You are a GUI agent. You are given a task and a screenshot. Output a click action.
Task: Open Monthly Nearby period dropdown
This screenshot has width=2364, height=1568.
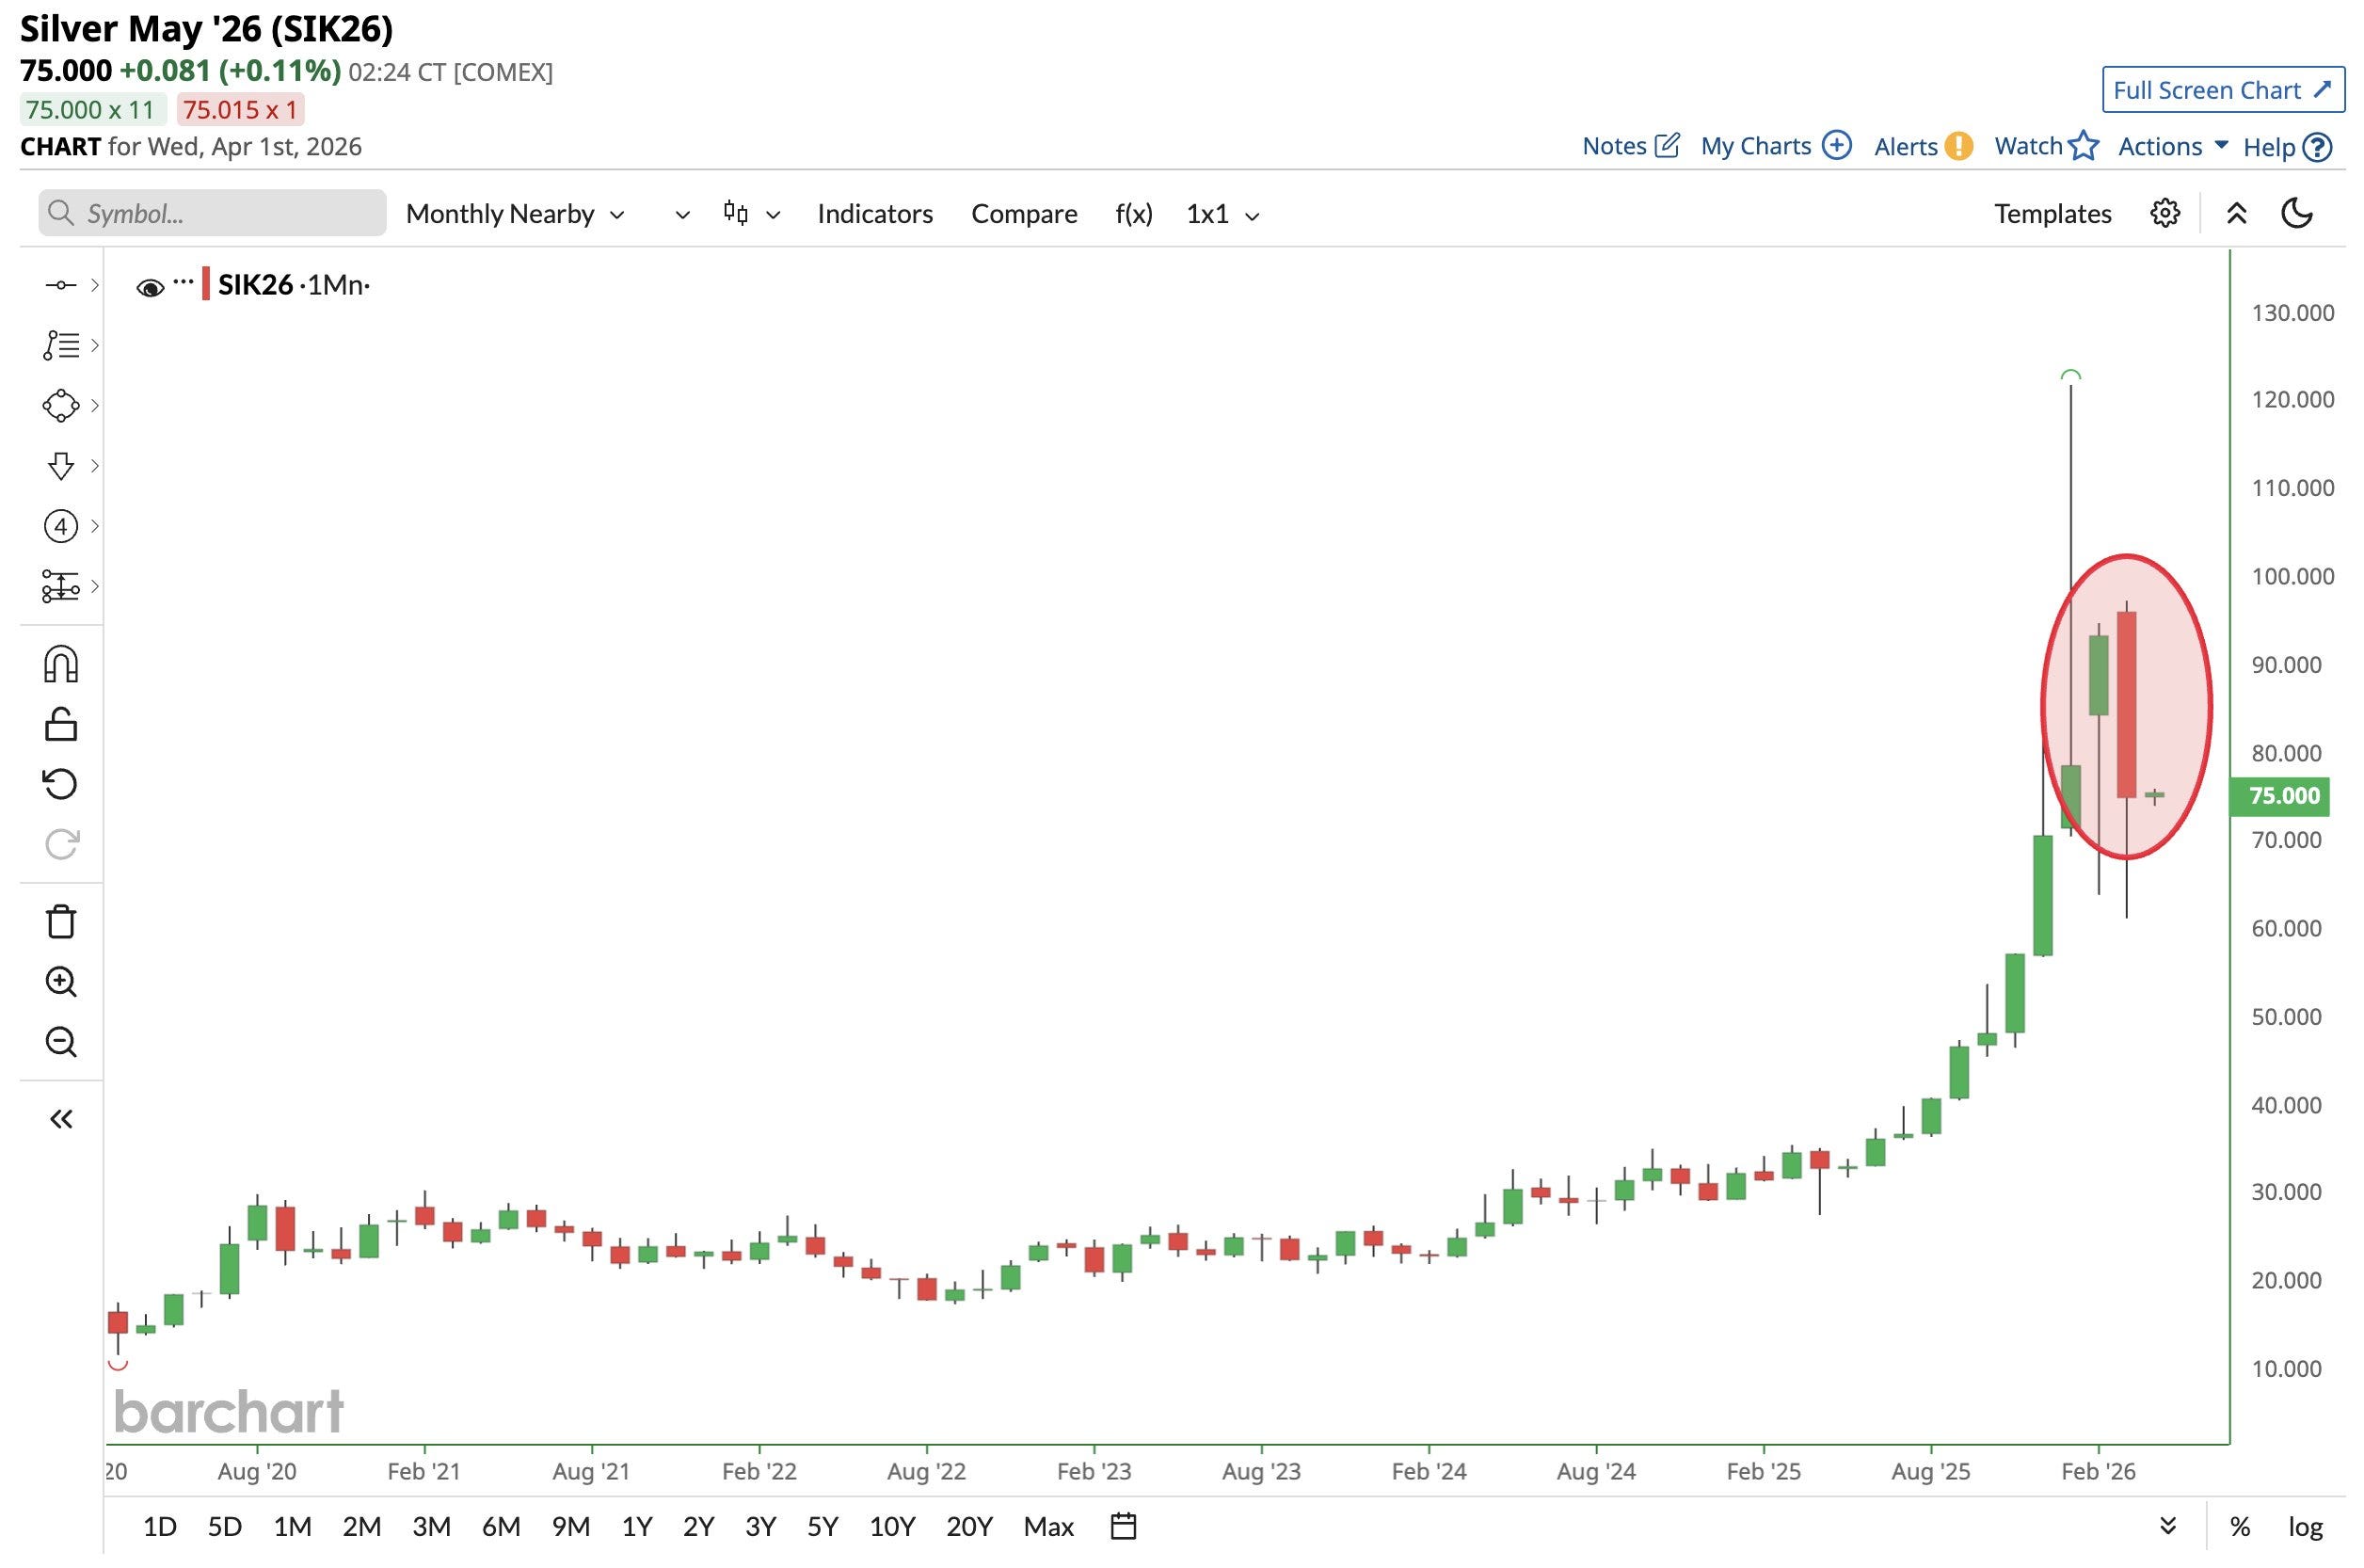(515, 214)
